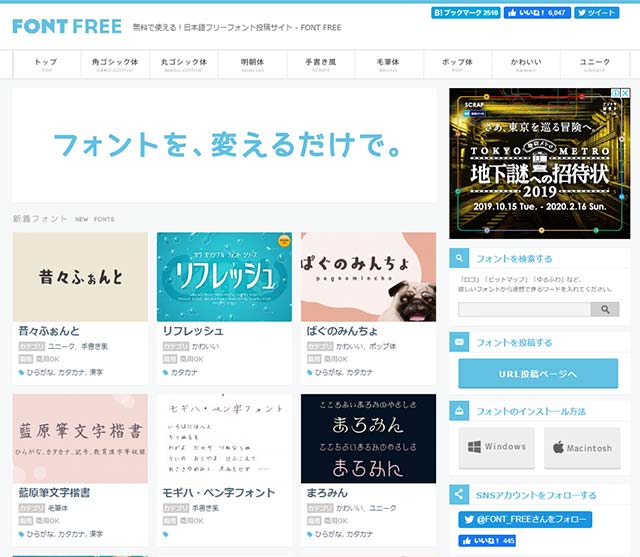
Task: Click the sidebar Facebook like button showing 445
Action: (x=487, y=541)
